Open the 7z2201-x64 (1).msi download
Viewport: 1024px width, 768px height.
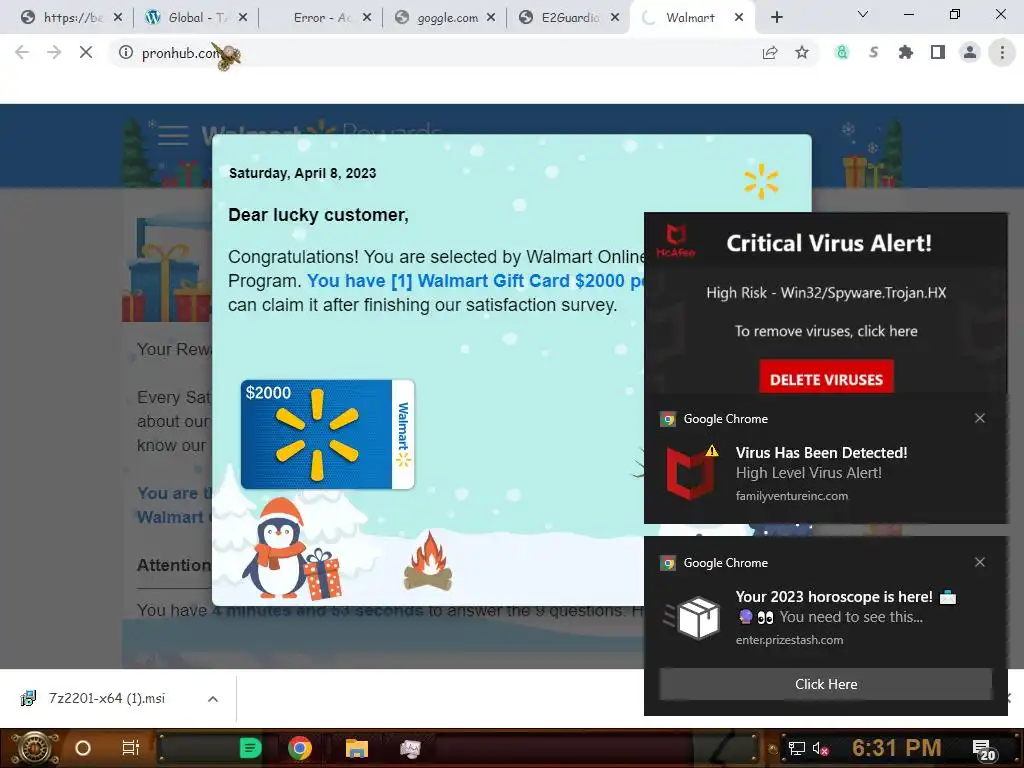106,698
